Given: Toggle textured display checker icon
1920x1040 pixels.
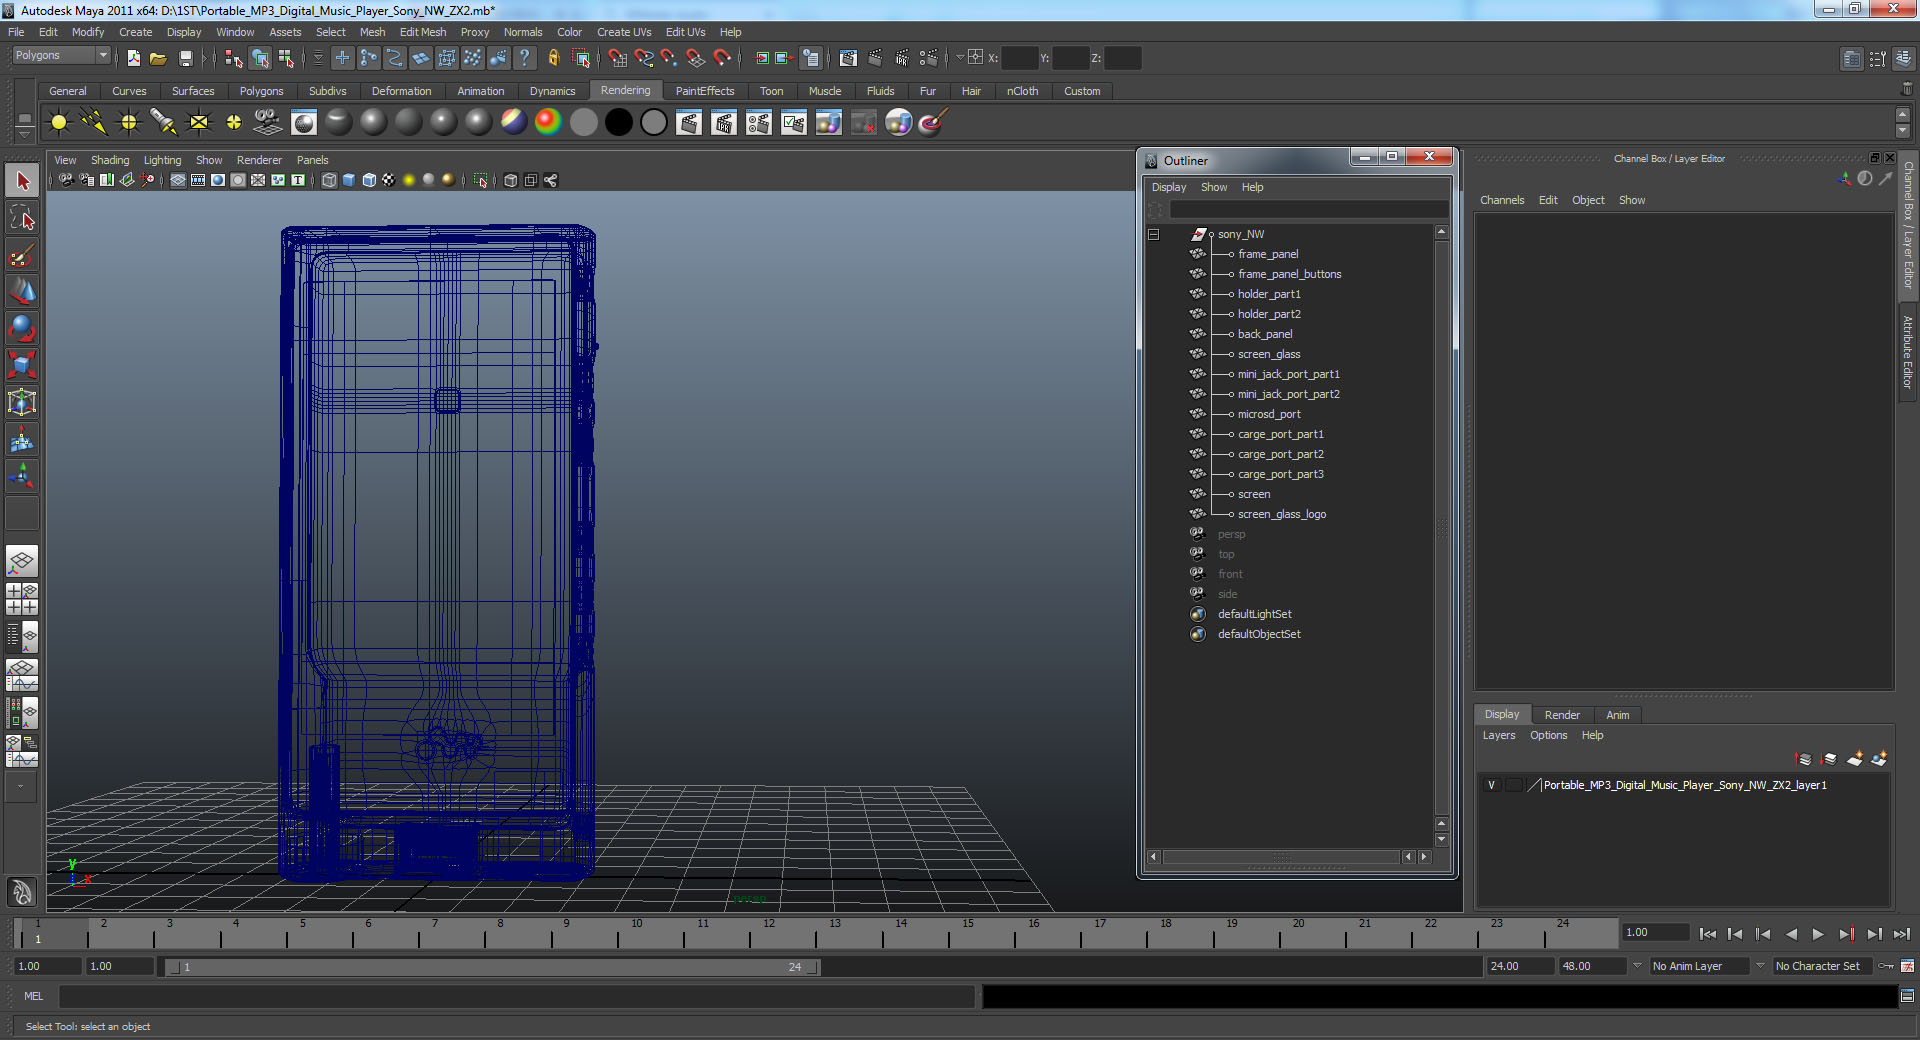Looking at the screenshot, I should tap(389, 180).
